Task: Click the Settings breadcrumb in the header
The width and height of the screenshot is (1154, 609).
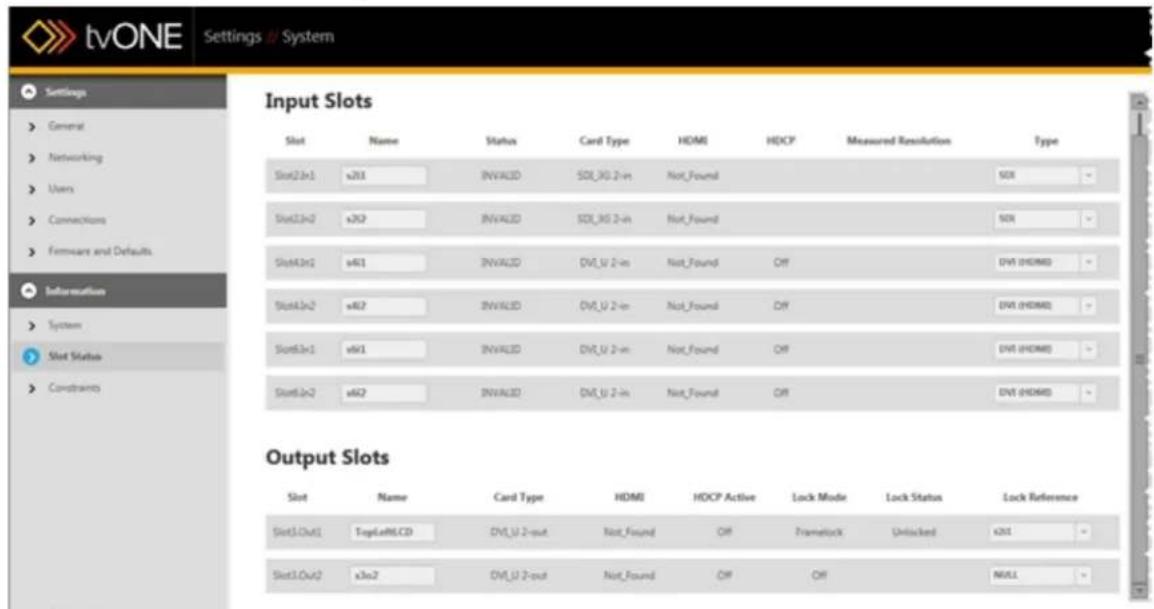Action: coord(233,36)
